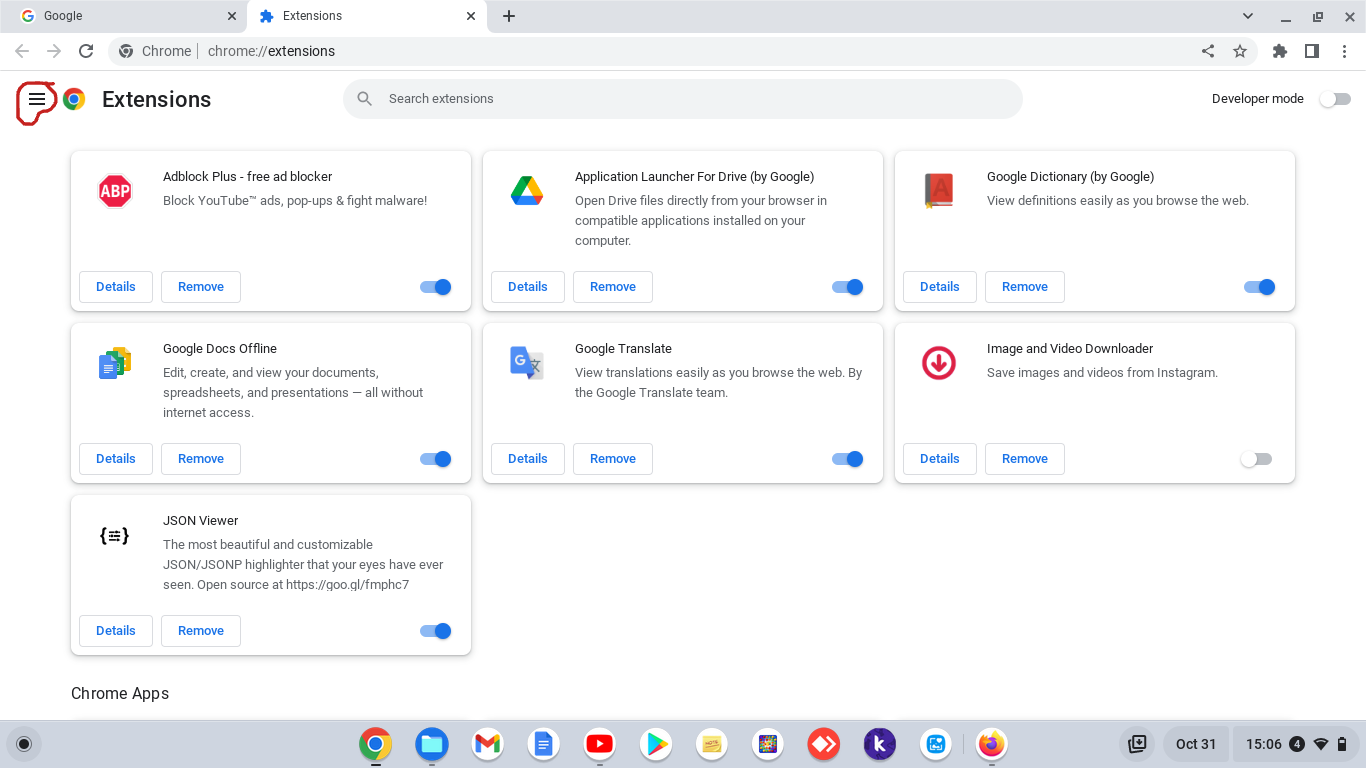
Task: Enable Image and Video Downloader toggle
Action: coord(1256,459)
